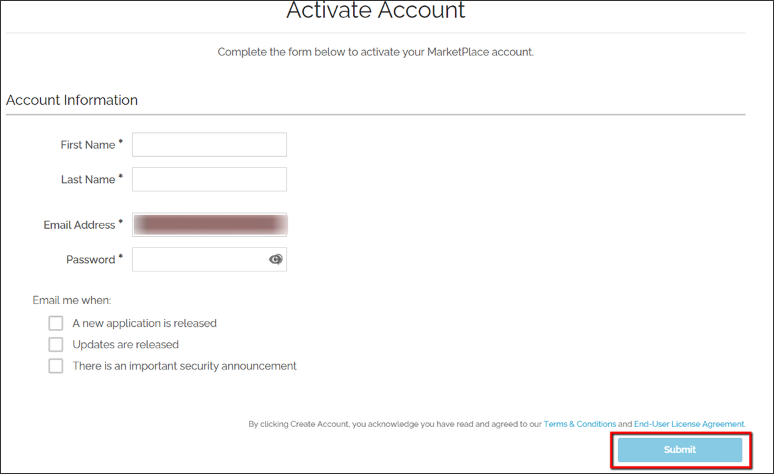Click the Account Information section heading
774x474 pixels.
tap(72, 100)
